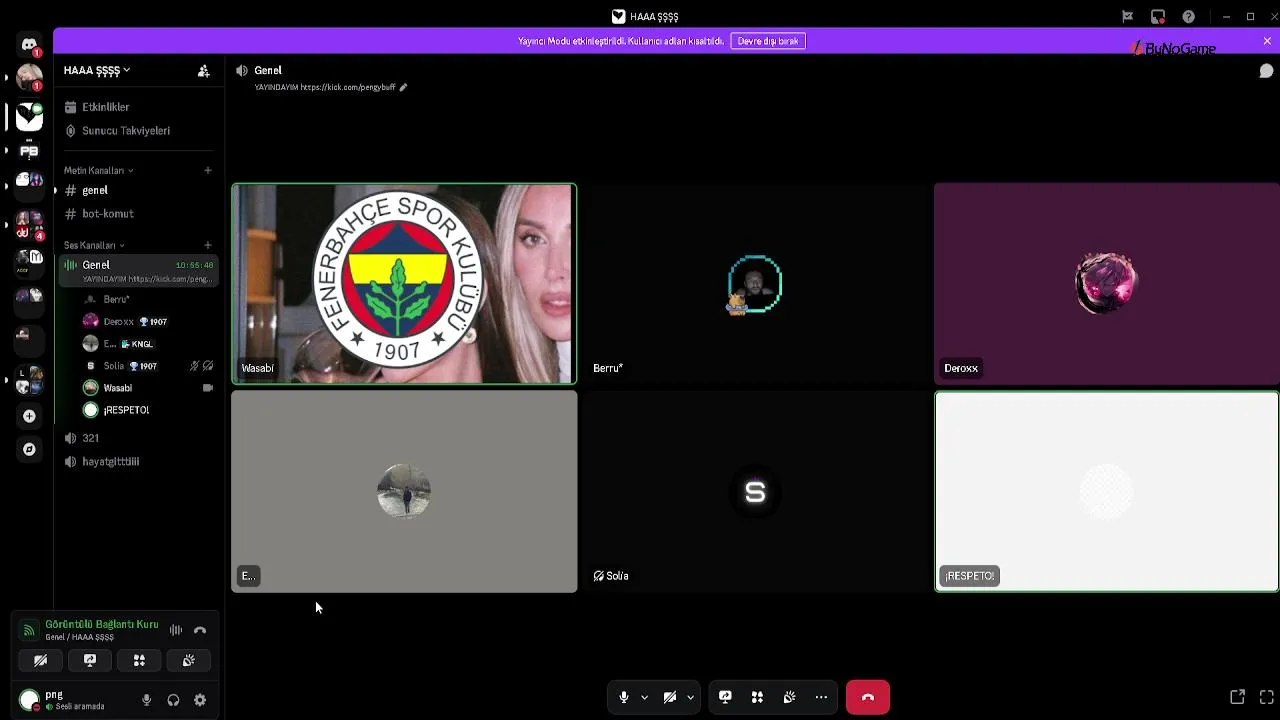Open user settings gear
Viewport: 1280px width, 720px height.
(200, 700)
